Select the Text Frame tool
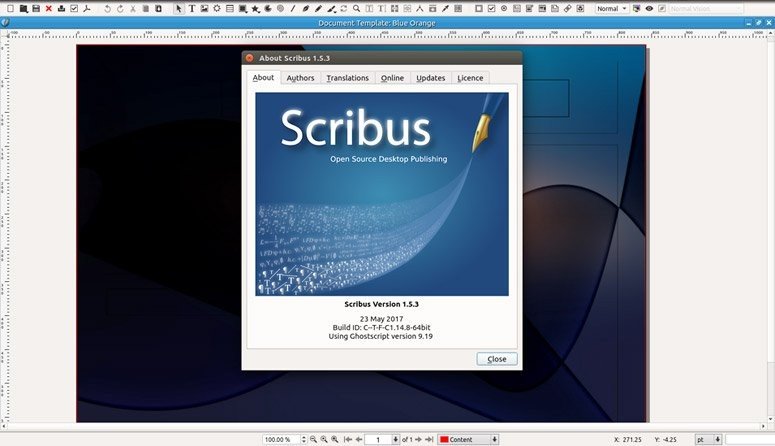 point(192,8)
